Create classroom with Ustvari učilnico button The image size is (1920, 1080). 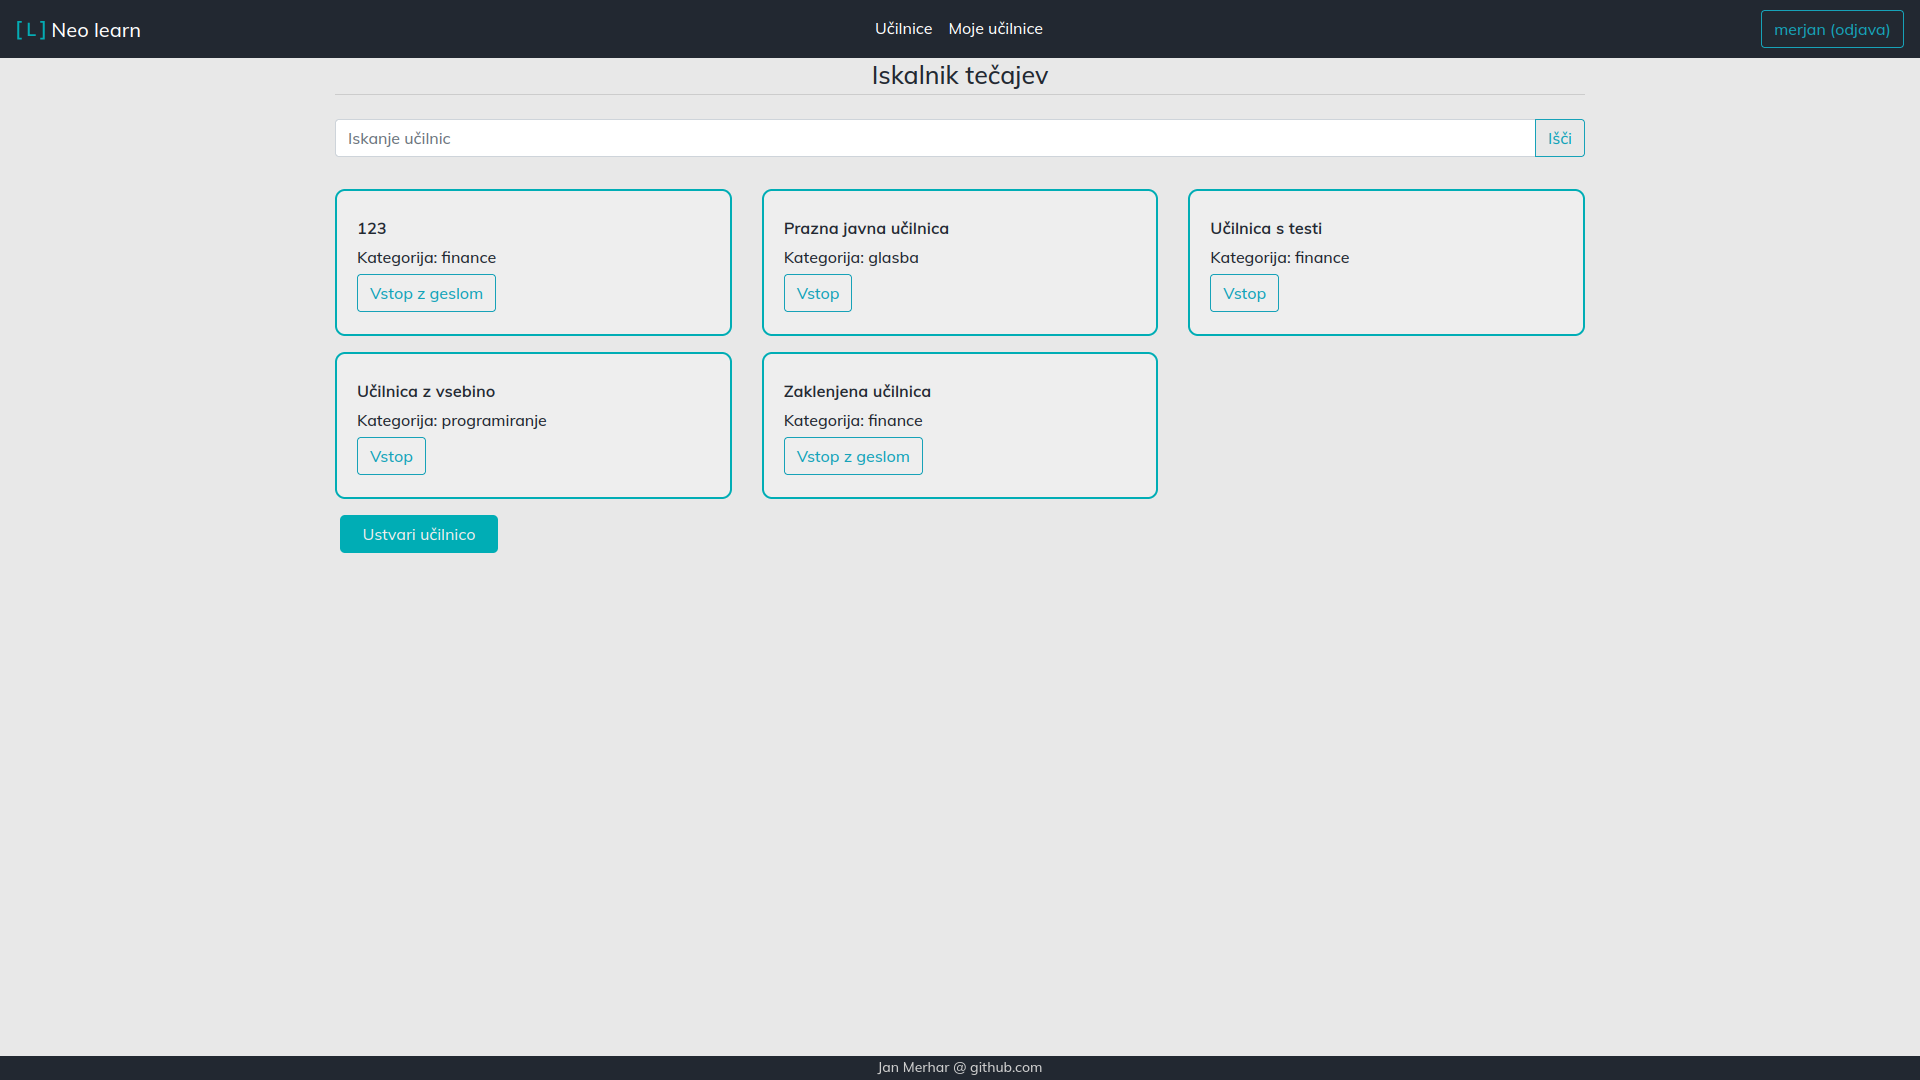pos(418,534)
